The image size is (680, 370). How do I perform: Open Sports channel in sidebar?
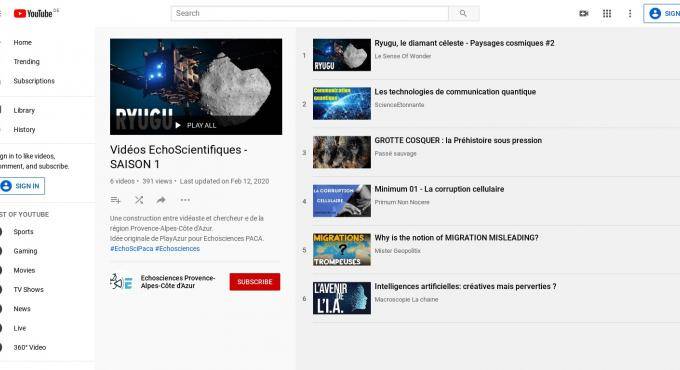pos(23,232)
